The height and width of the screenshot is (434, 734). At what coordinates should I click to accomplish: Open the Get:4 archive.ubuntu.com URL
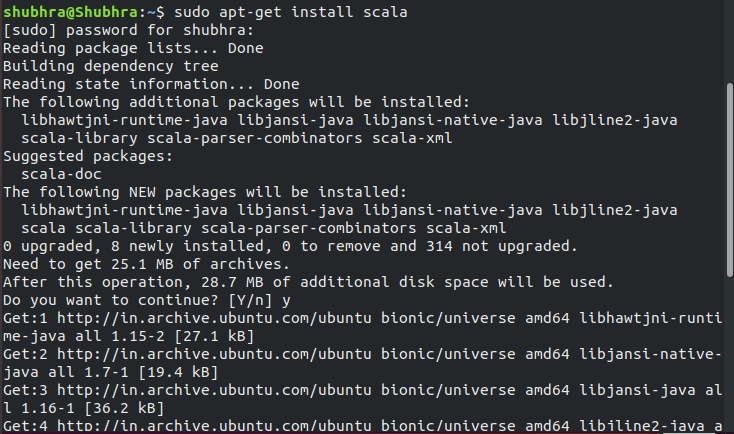tap(196, 424)
